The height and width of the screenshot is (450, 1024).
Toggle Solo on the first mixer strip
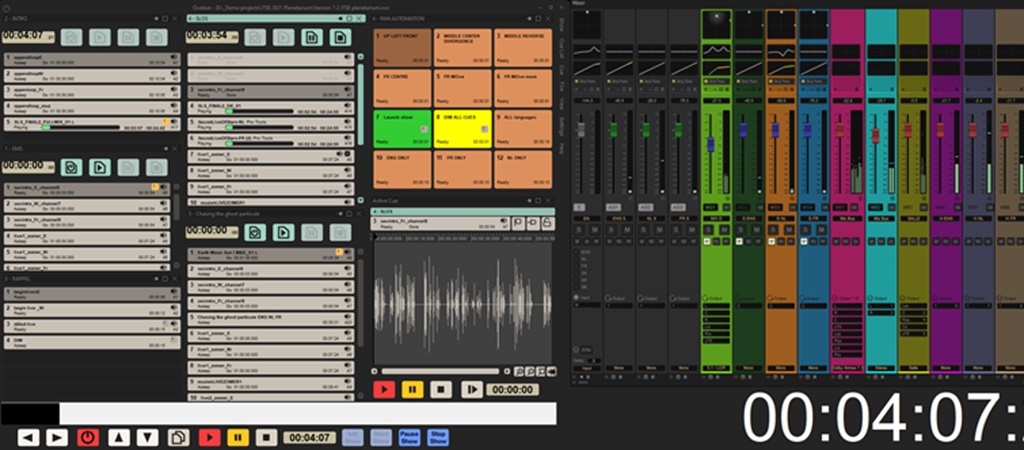(579, 230)
